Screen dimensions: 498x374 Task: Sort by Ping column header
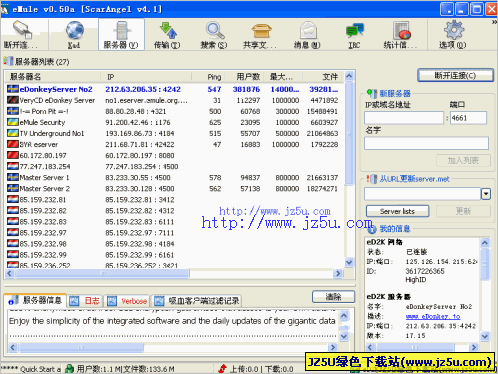point(209,77)
